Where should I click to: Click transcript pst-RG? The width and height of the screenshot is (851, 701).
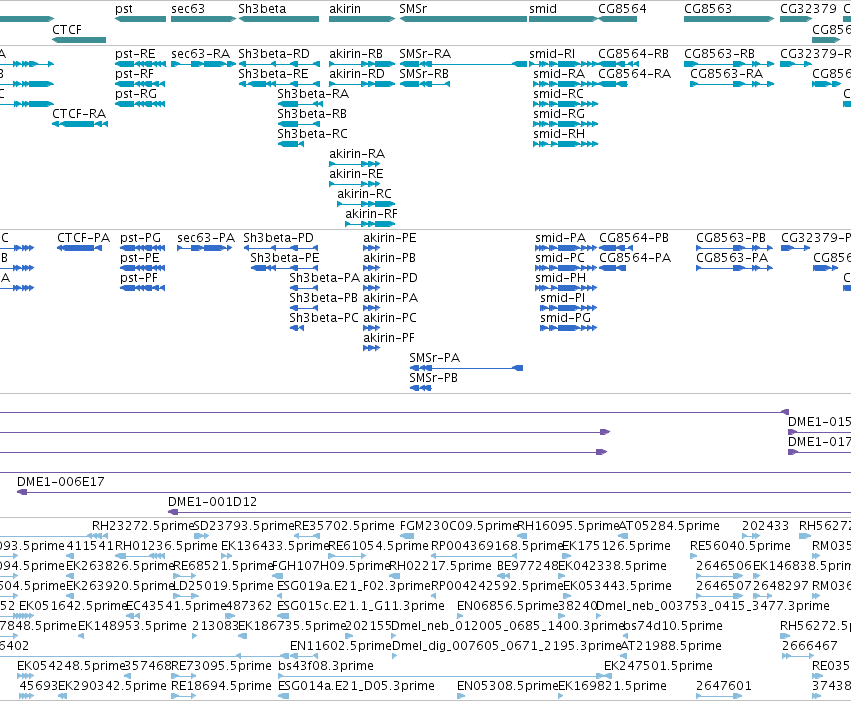(x=141, y=104)
